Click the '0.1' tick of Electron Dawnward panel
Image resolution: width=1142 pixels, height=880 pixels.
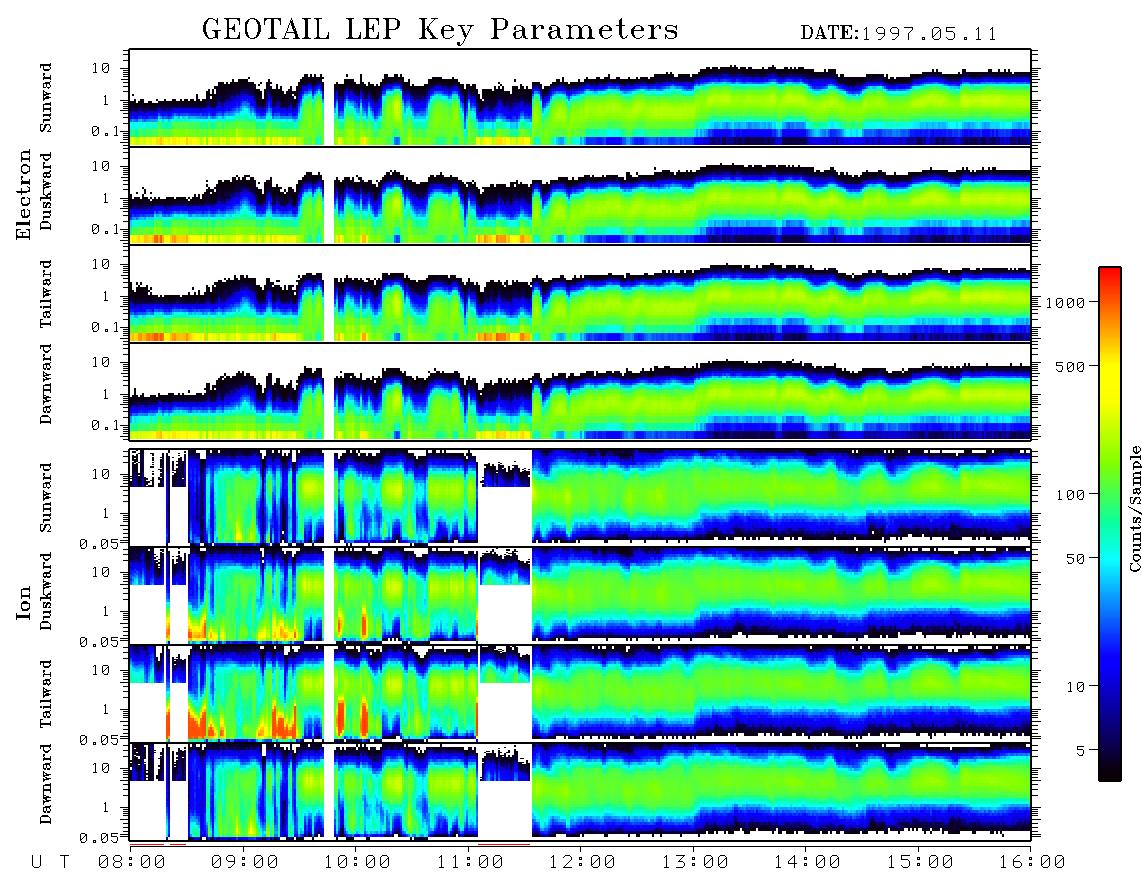105,425
